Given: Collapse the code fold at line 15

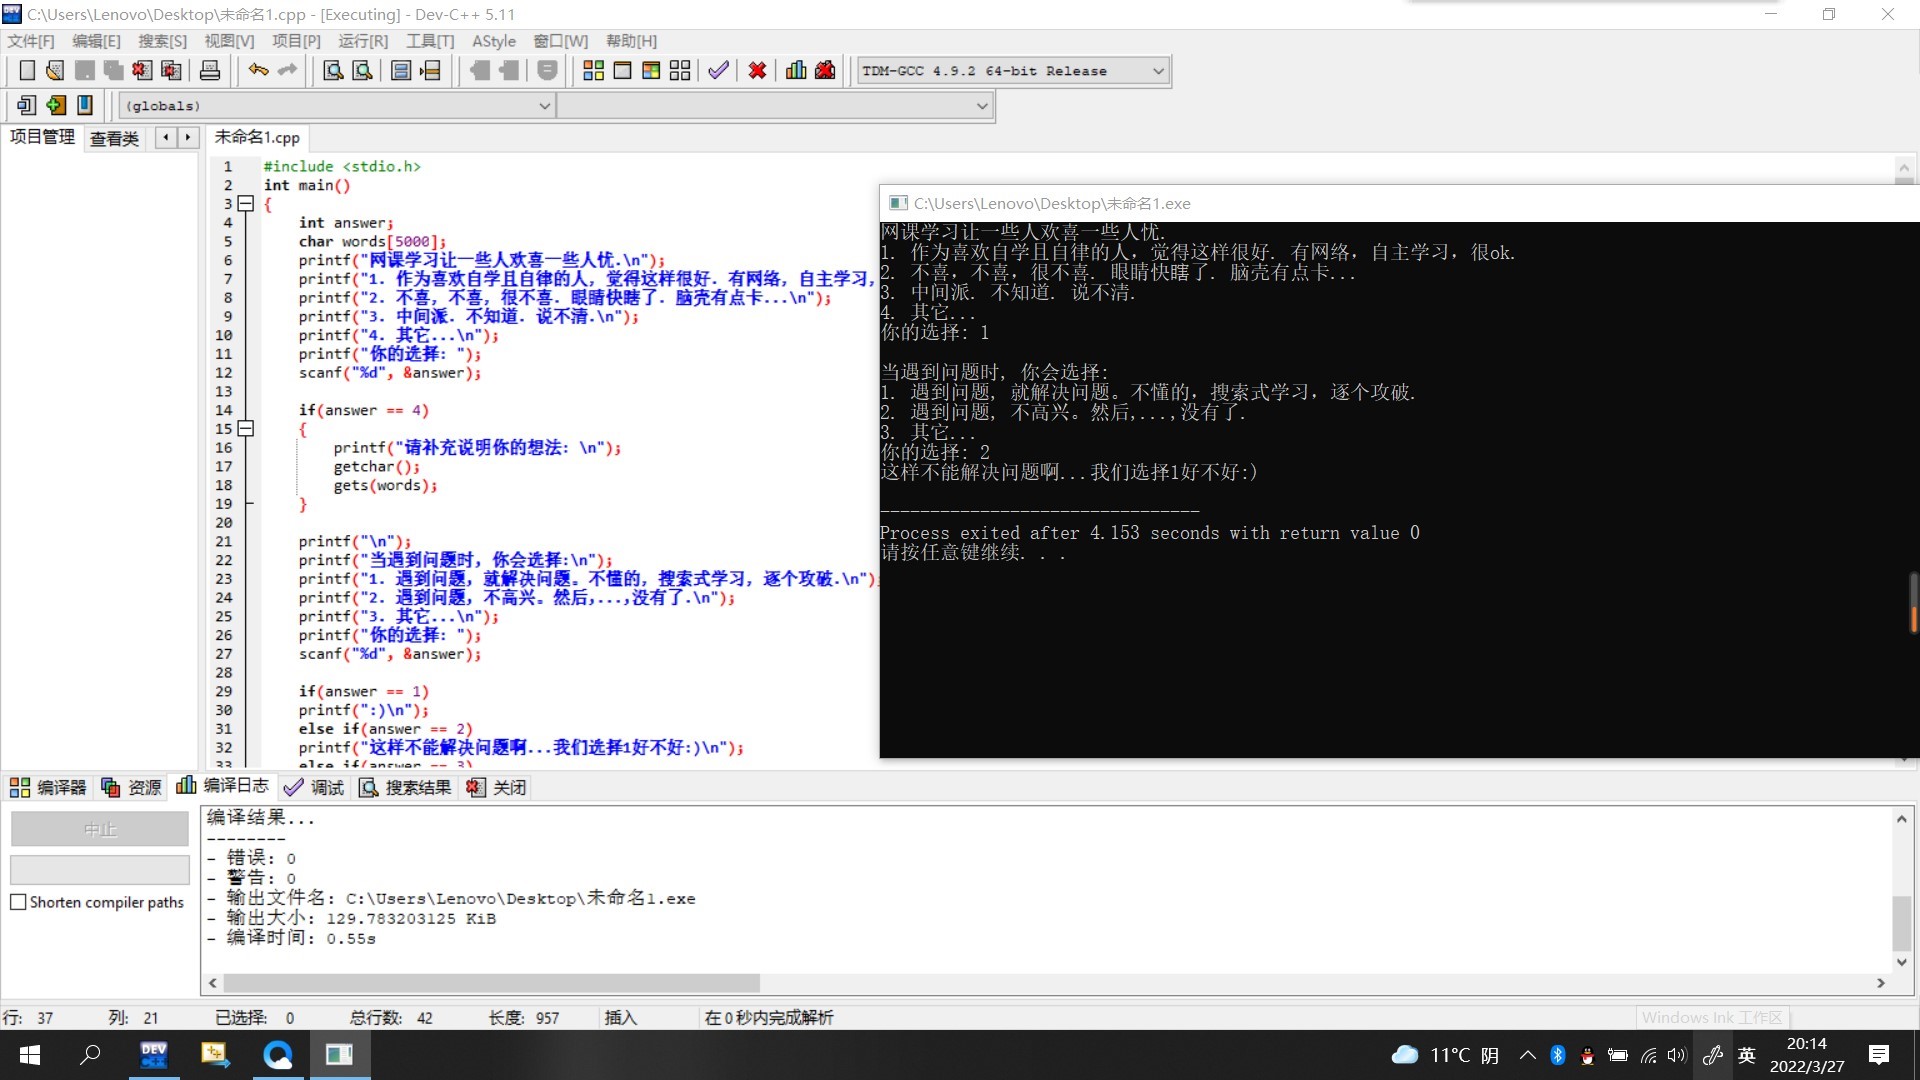Looking at the screenshot, I should [246, 429].
